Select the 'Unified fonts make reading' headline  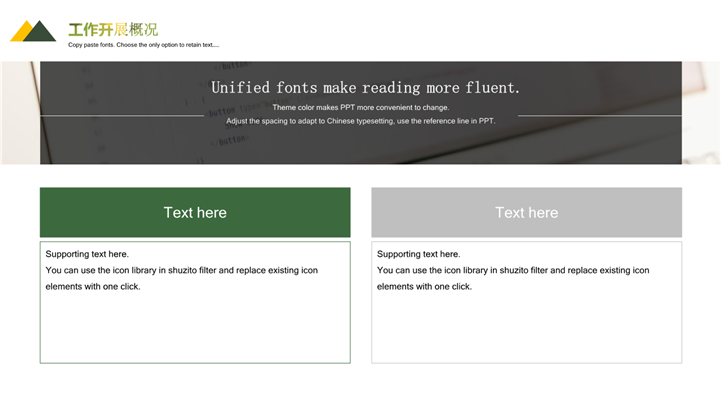365,87
